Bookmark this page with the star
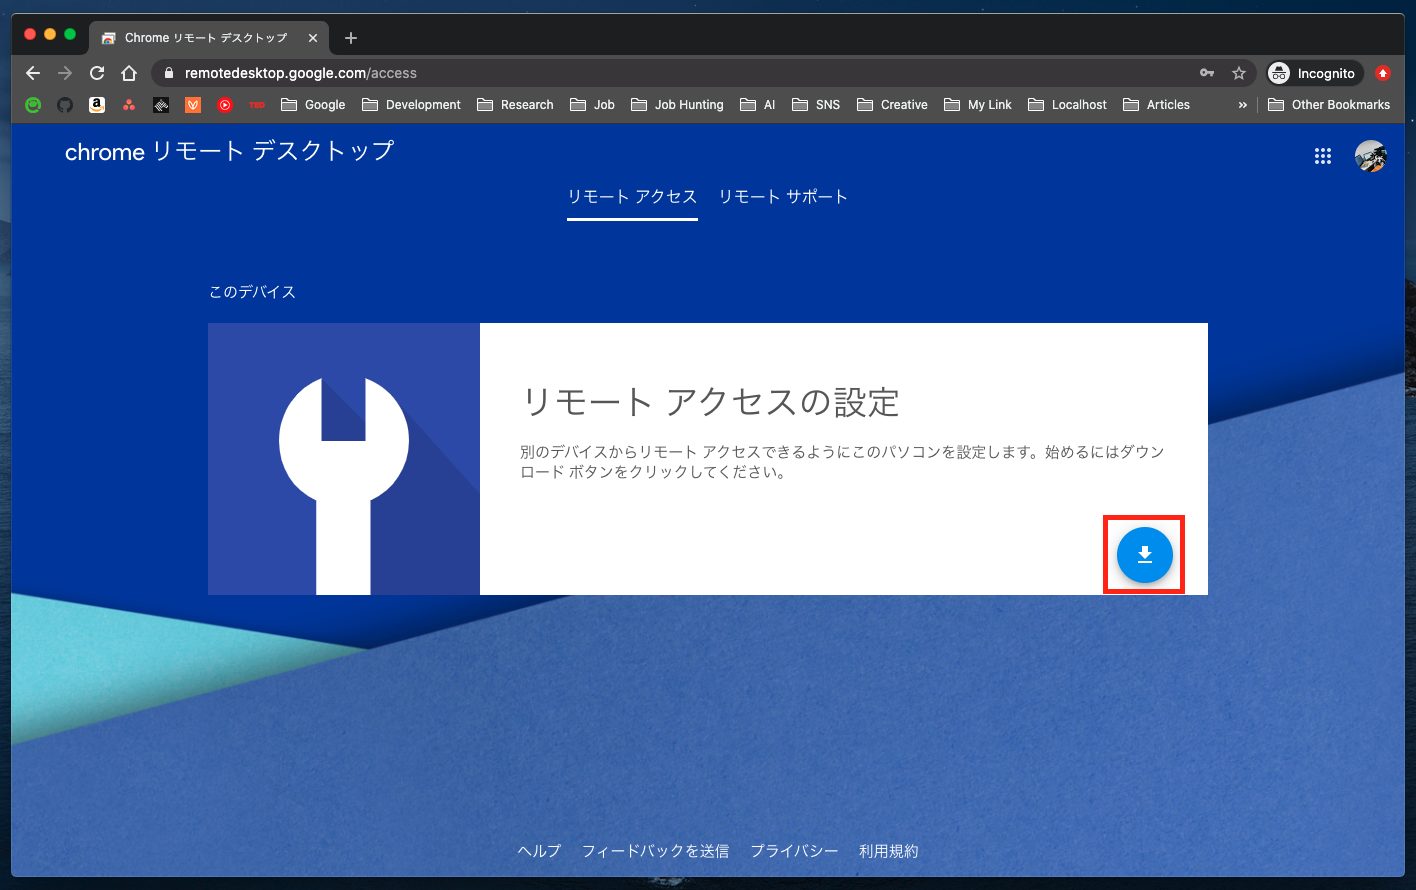Image resolution: width=1416 pixels, height=890 pixels. click(1239, 73)
